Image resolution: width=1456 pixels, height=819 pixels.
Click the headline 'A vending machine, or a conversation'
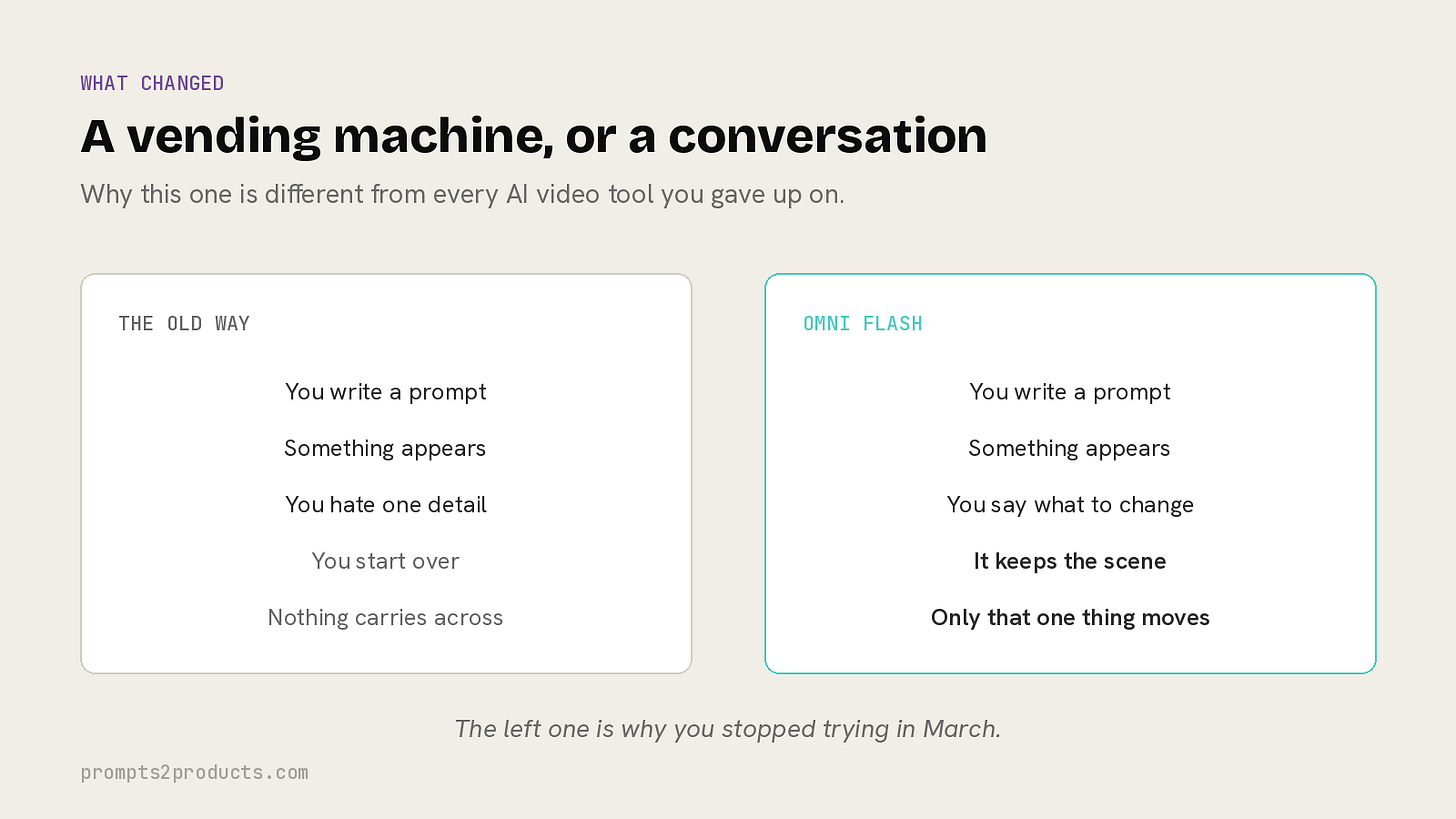pos(534,135)
